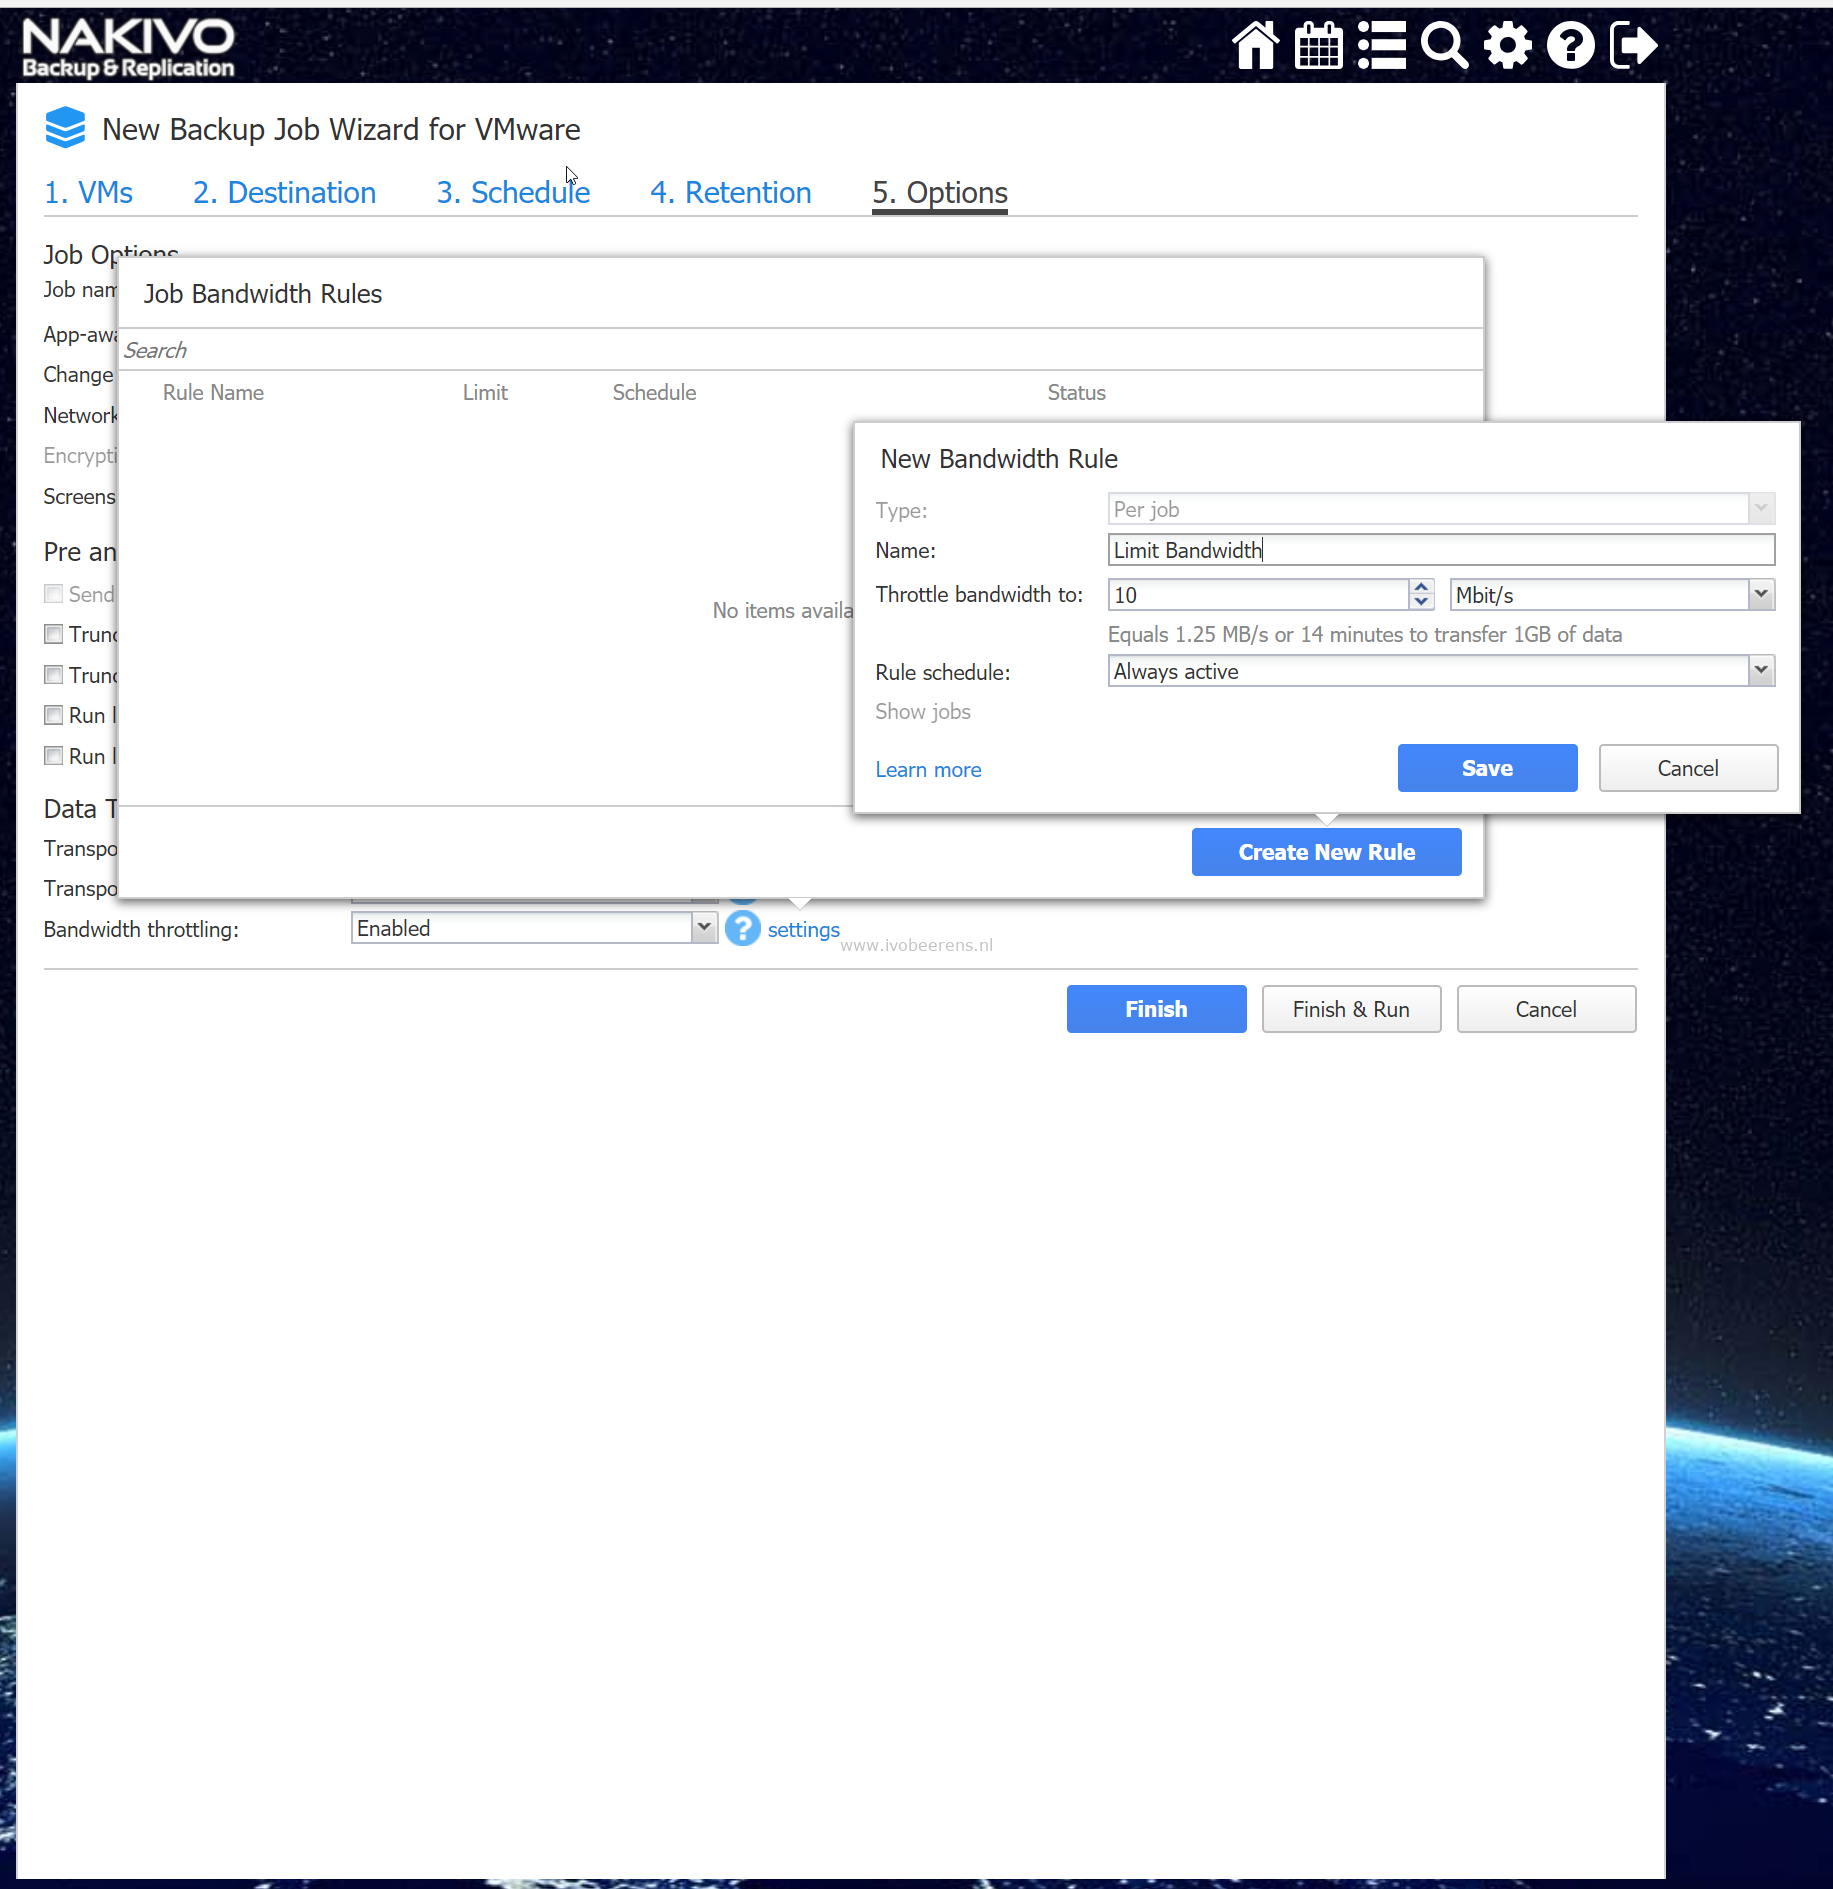
Task: Sort by Rule Name column header
Action: click(213, 392)
